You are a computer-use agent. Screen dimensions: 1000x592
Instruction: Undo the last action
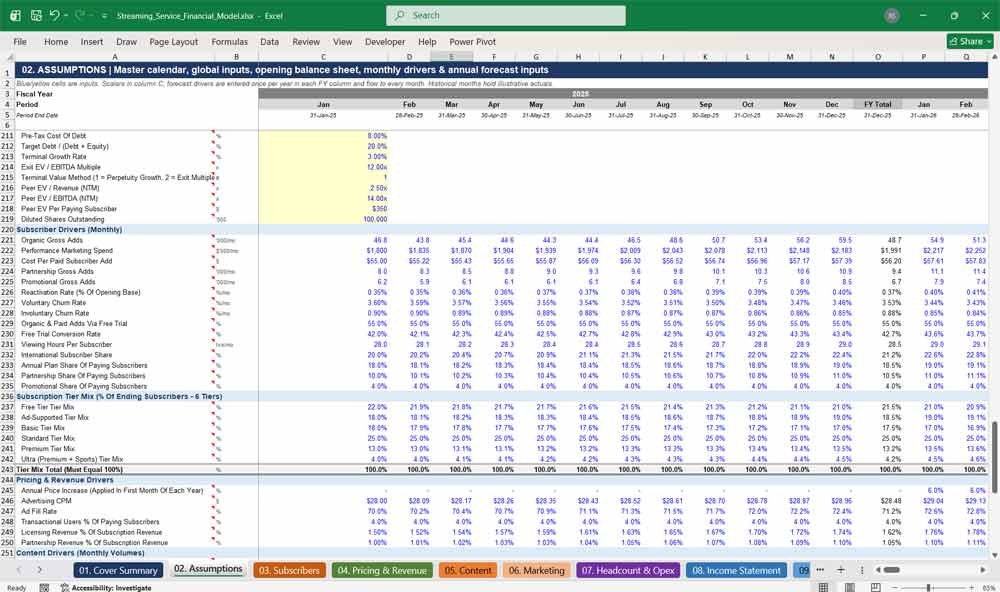tap(55, 15)
